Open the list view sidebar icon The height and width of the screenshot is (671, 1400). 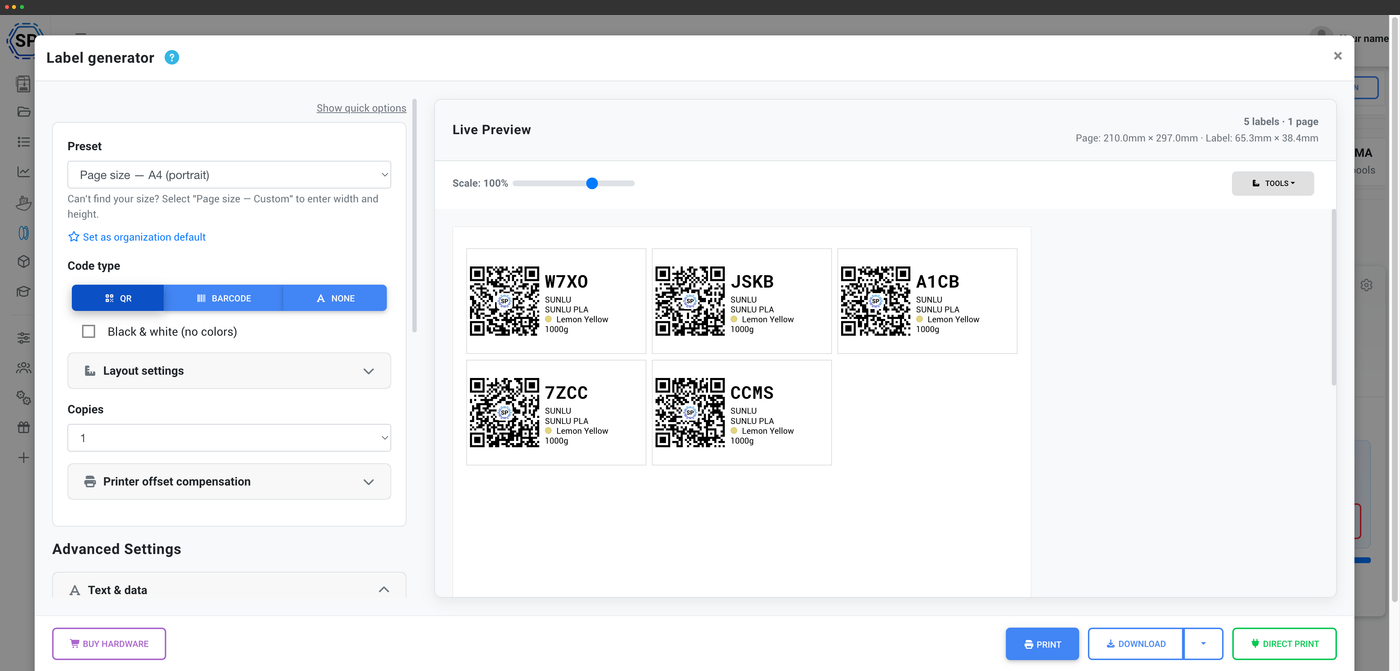pos(24,142)
